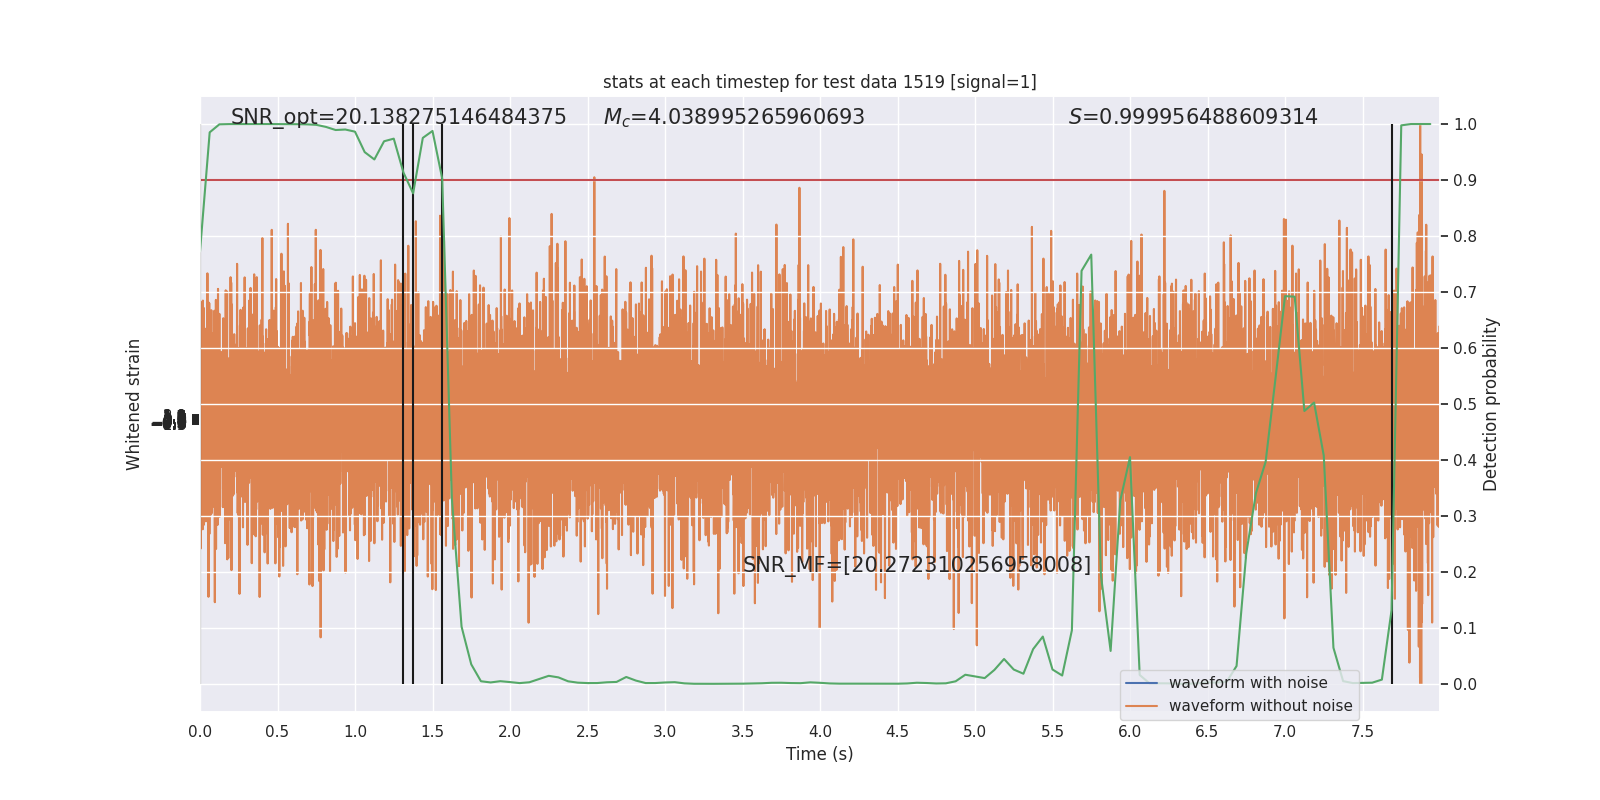Click the 6.5 tick on the time axis
Viewport: 1600px width, 800px height.
tap(1207, 732)
